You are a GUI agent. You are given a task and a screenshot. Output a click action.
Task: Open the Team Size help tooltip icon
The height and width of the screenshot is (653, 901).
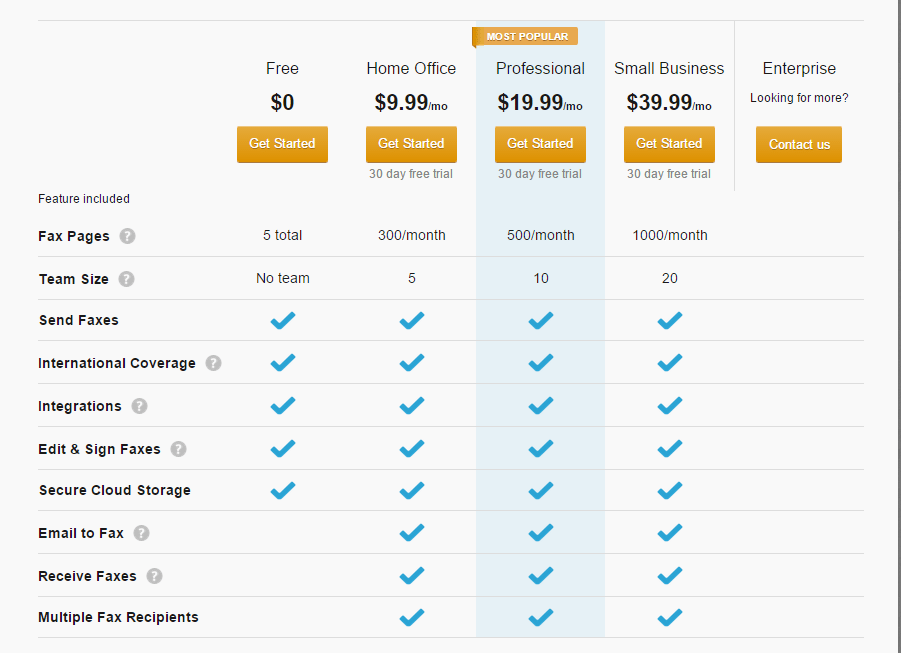pos(126,279)
